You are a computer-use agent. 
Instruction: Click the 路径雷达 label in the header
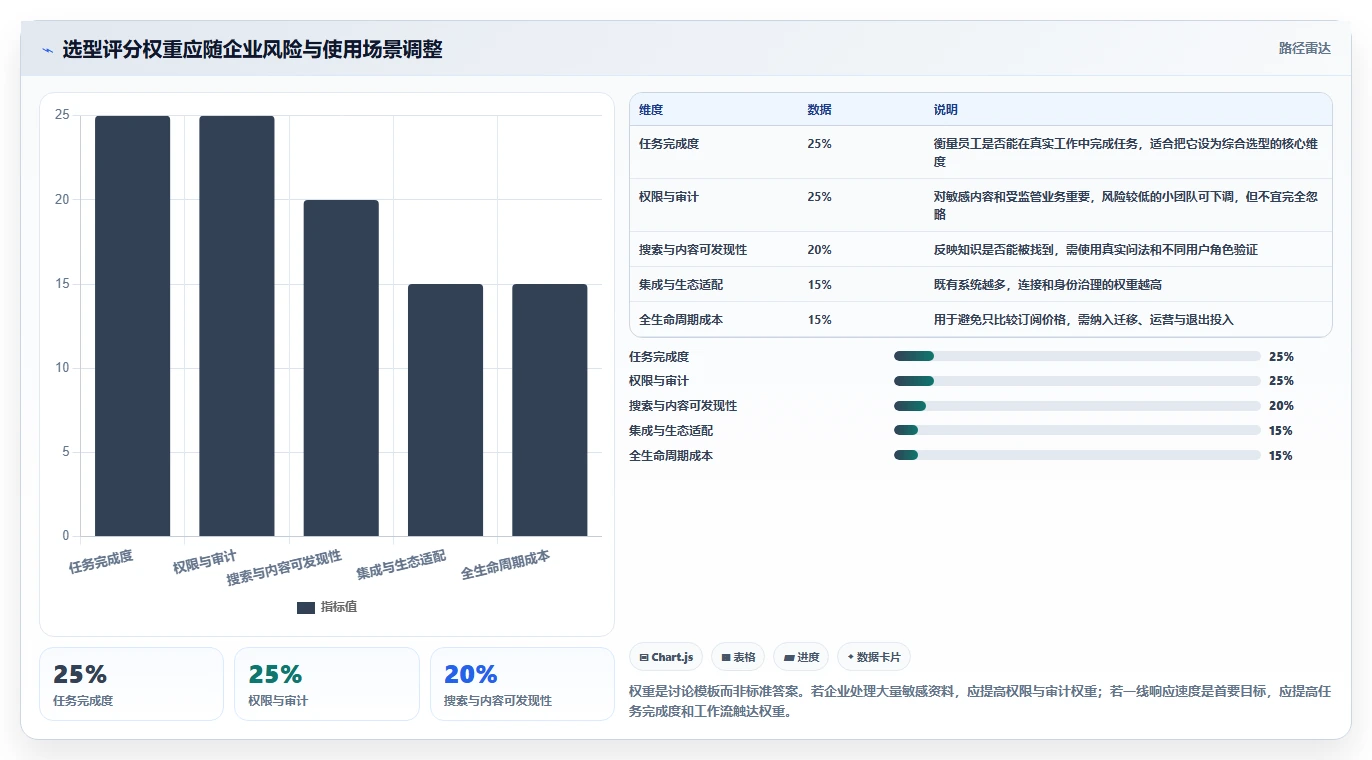click(x=1304, y=48)
